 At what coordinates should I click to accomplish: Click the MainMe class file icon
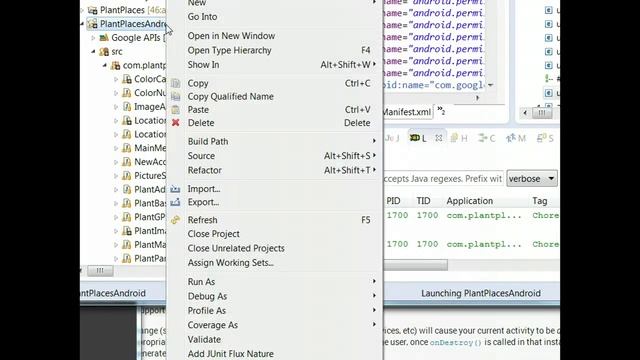click(127, 148)
